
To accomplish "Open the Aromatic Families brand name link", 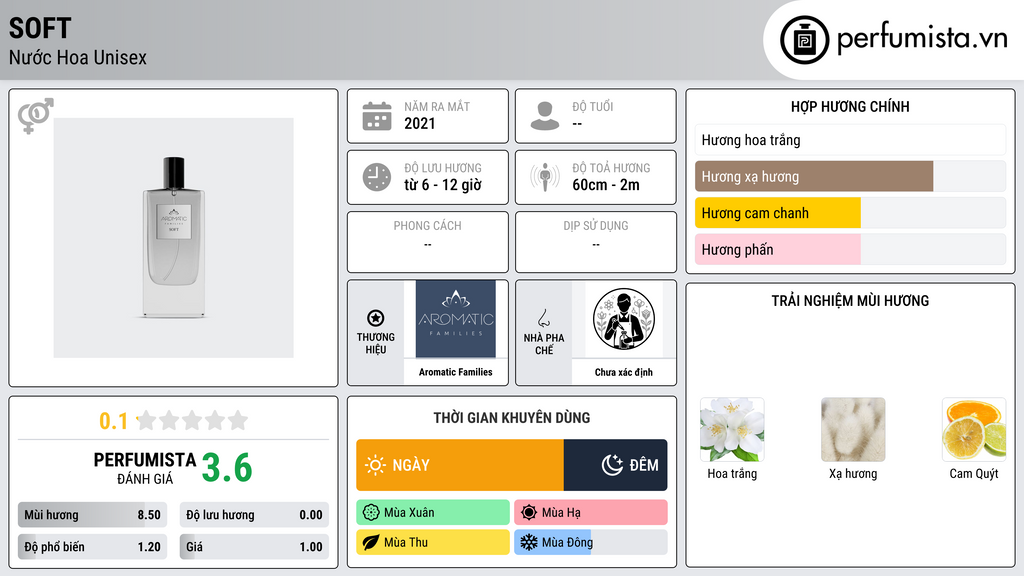I will point(456,372).
